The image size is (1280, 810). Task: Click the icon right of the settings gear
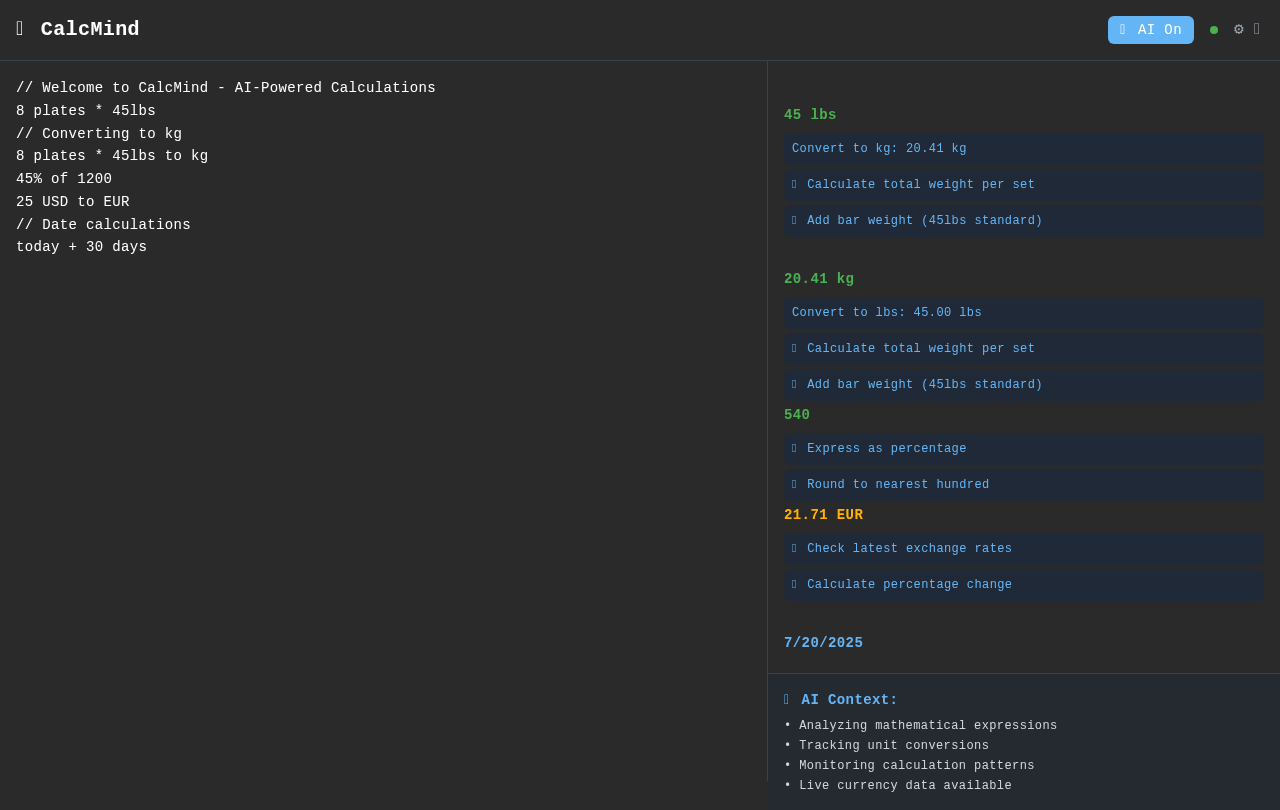coord(1257,29)
